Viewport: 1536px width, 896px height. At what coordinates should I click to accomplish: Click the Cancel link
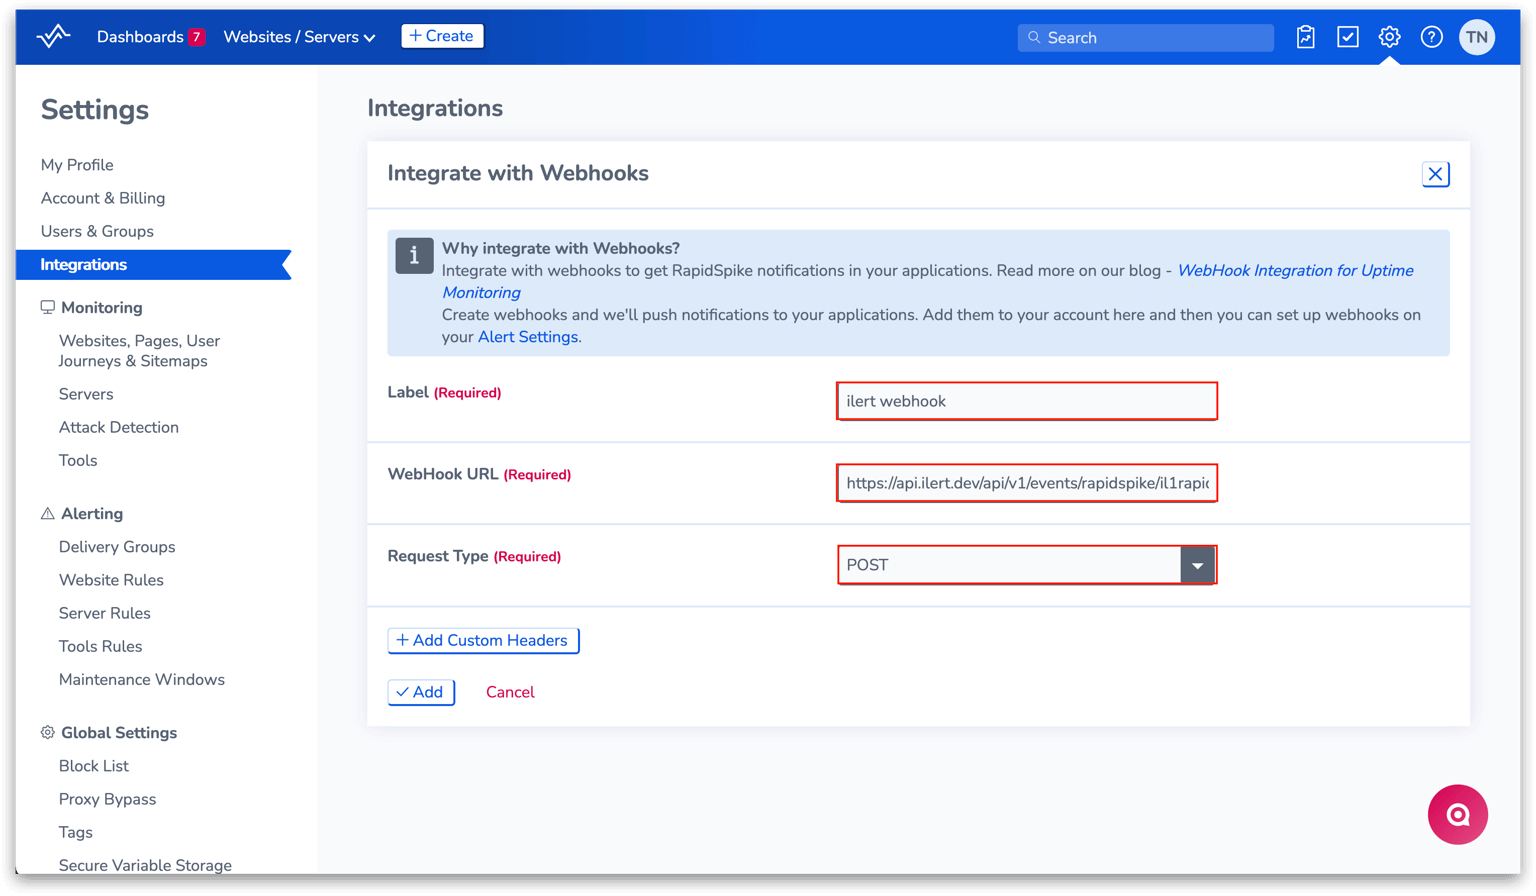(510, 692)
